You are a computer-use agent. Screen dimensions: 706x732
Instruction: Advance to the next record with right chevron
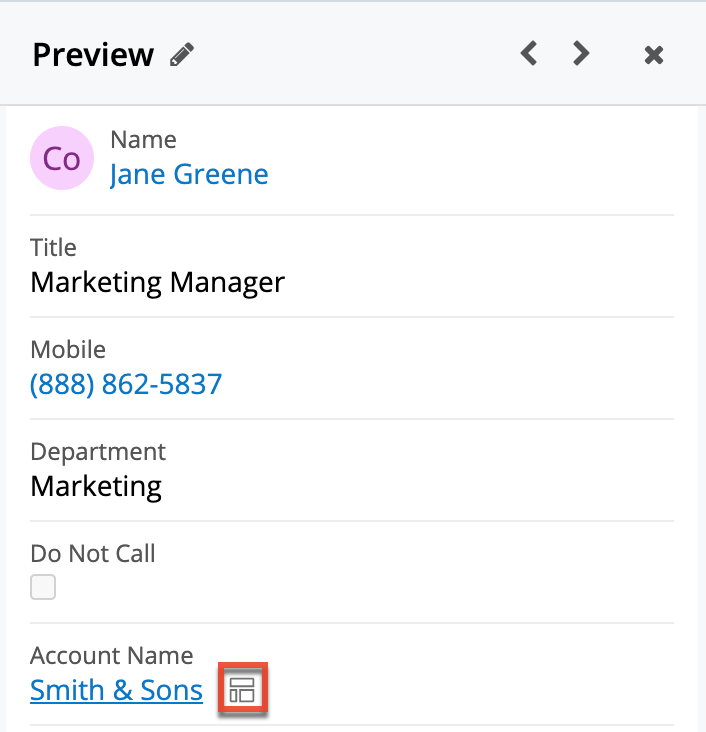pos(581,54)
